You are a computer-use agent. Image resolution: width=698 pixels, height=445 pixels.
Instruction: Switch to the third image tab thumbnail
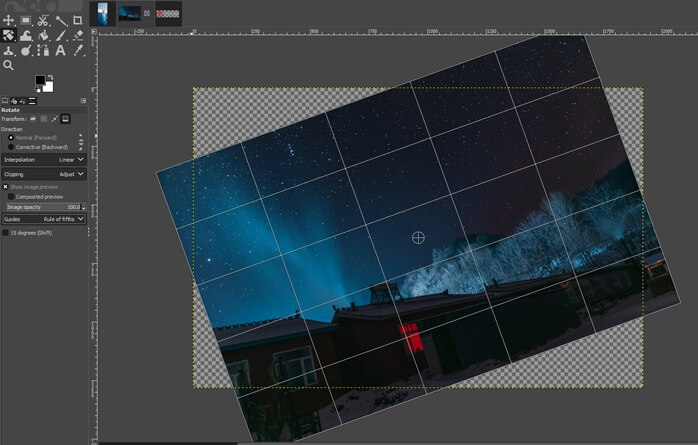[x=168, y=14]
